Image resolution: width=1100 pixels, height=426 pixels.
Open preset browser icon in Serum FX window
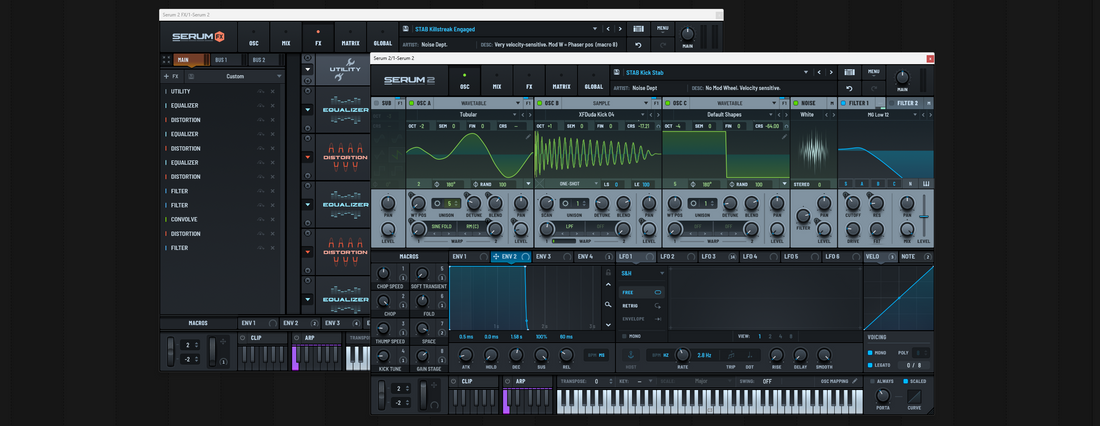[638, 29]
